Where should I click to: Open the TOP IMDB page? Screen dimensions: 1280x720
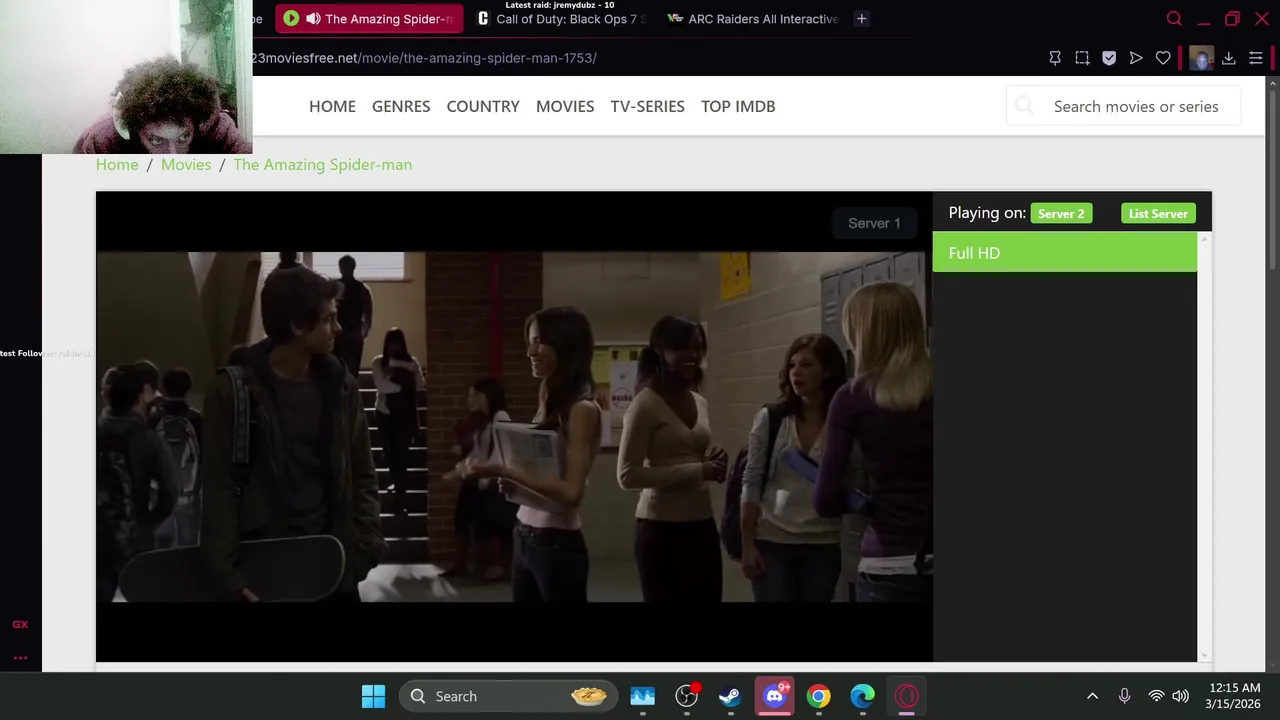point(738,106)
